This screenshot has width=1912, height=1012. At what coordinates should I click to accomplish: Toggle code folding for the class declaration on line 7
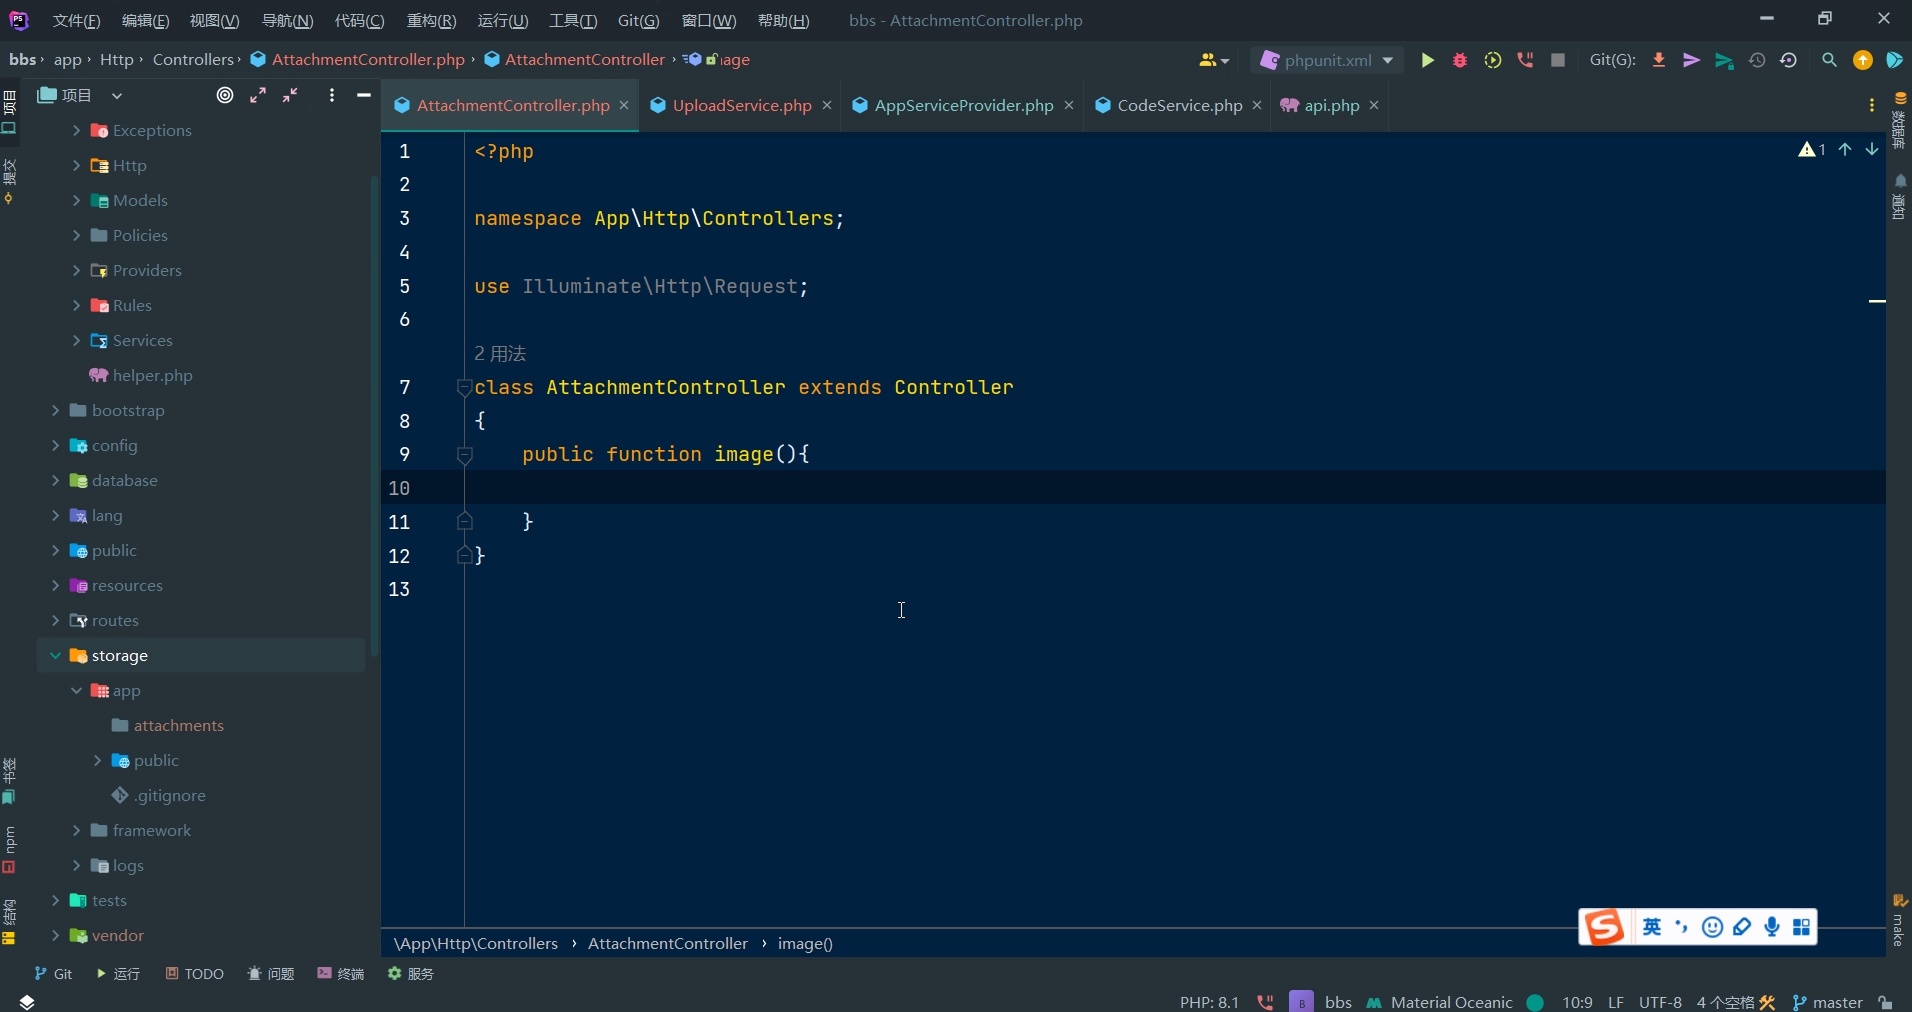tap(463, 388)
